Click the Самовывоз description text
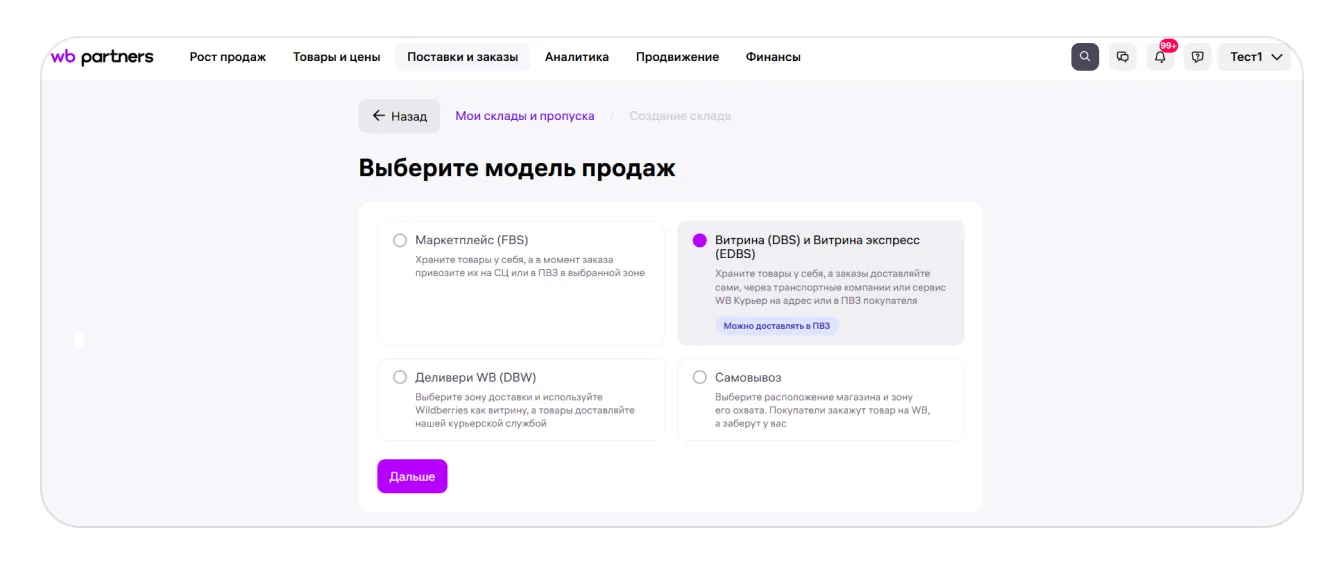The width and height of the screenshot is (1344, 564). point(822,410)
